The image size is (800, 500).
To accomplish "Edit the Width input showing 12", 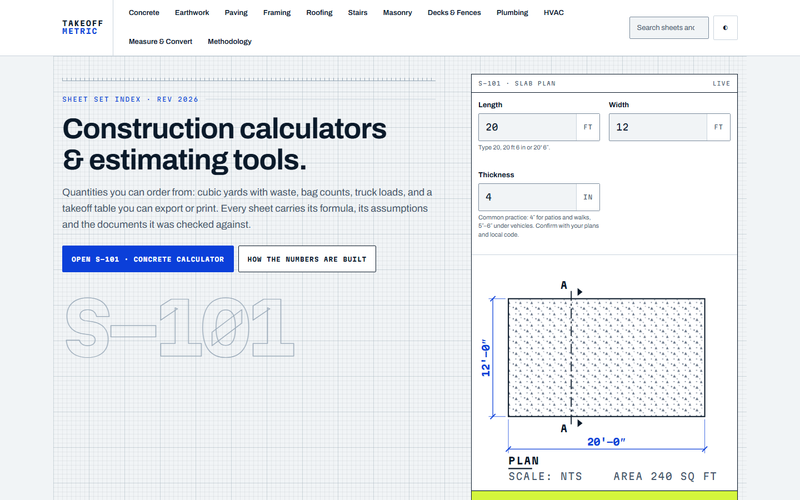I will (x=658, y=127).
